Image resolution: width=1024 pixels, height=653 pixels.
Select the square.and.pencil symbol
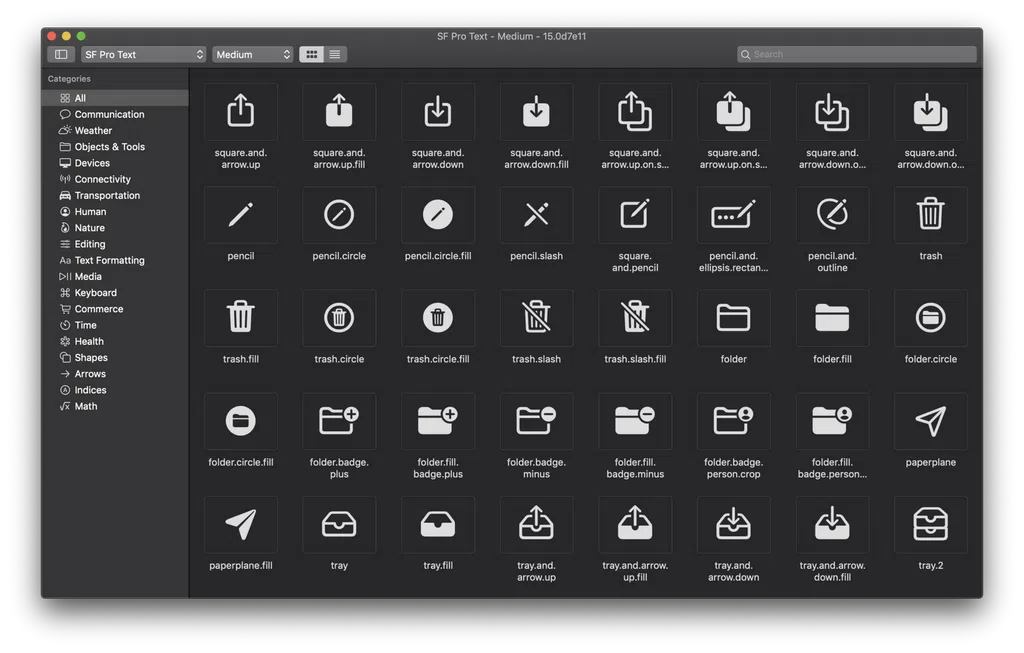click(x=635, y=215)
